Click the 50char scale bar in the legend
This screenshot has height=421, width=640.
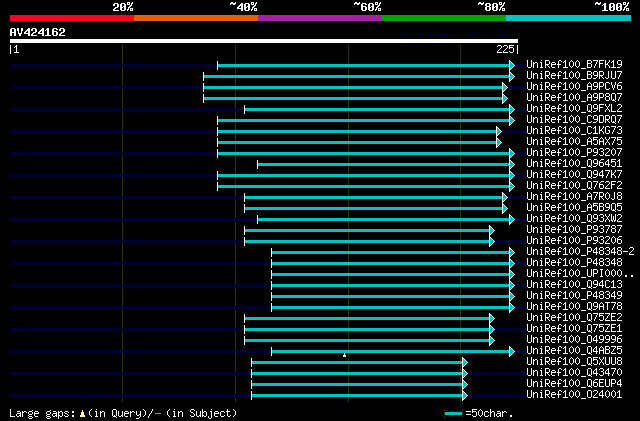(453, 413)
